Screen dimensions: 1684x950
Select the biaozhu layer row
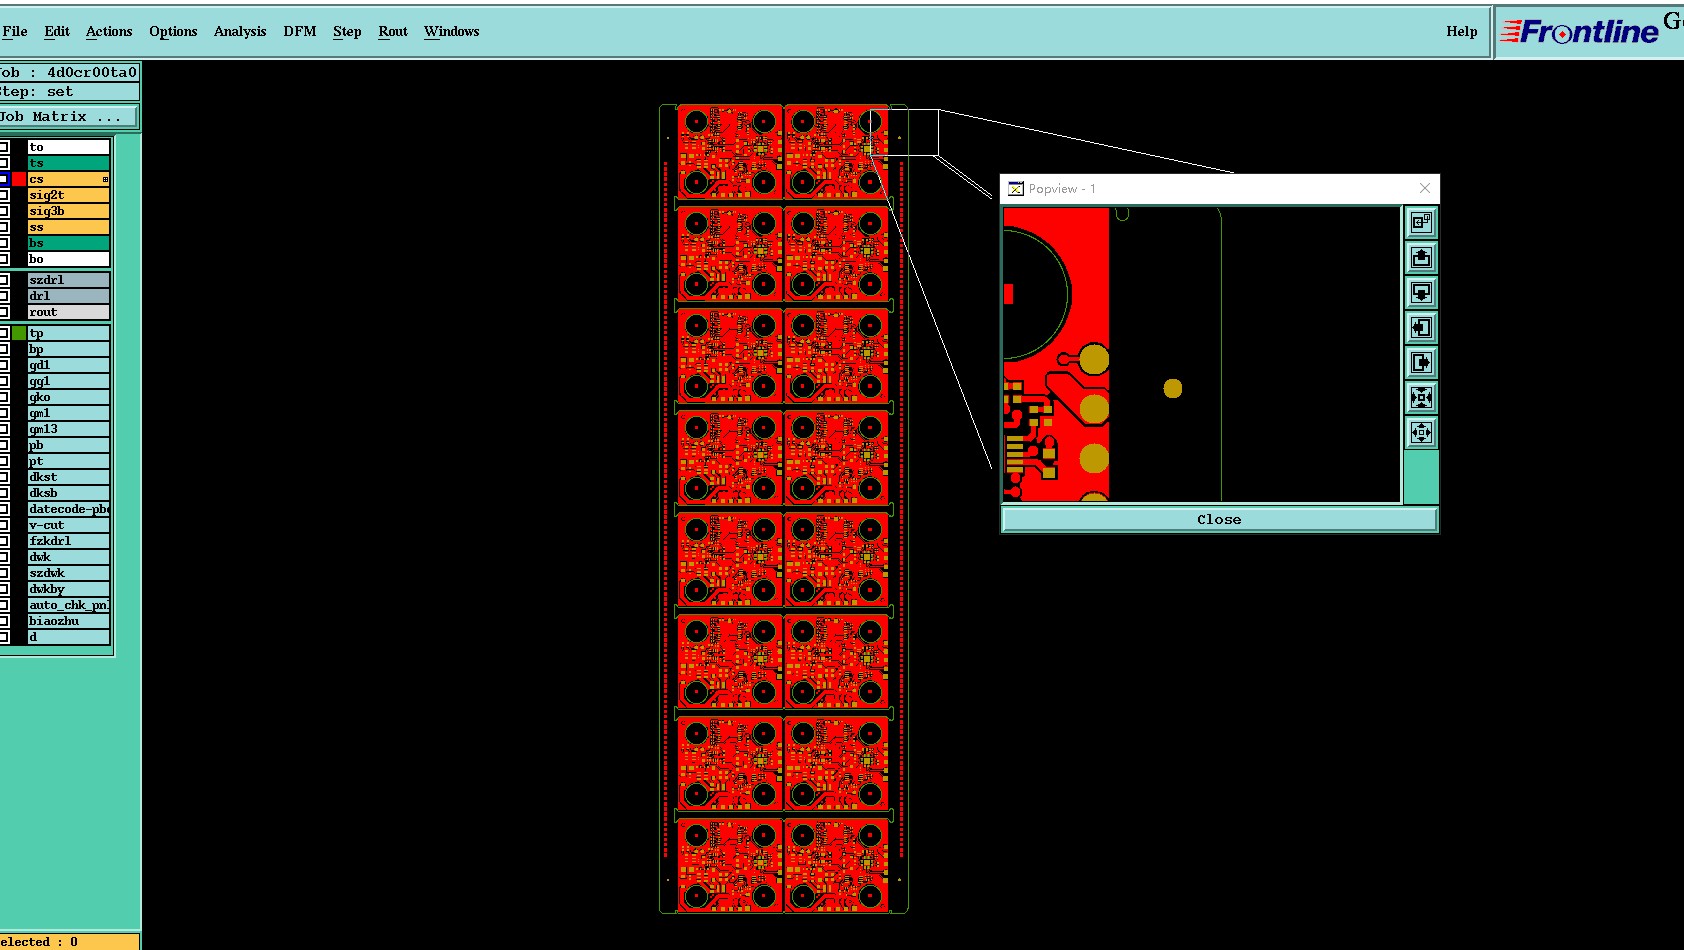[x=68, y=621]
